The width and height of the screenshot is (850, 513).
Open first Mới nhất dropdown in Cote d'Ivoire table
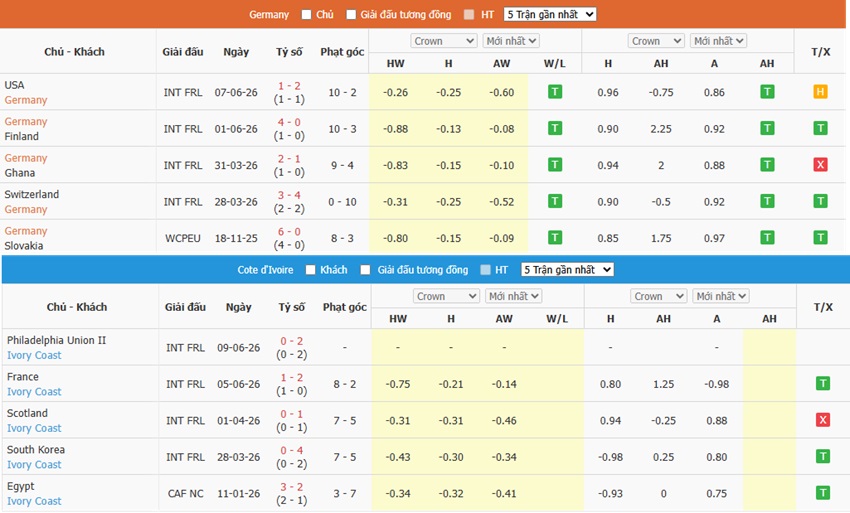click(513, 296)
